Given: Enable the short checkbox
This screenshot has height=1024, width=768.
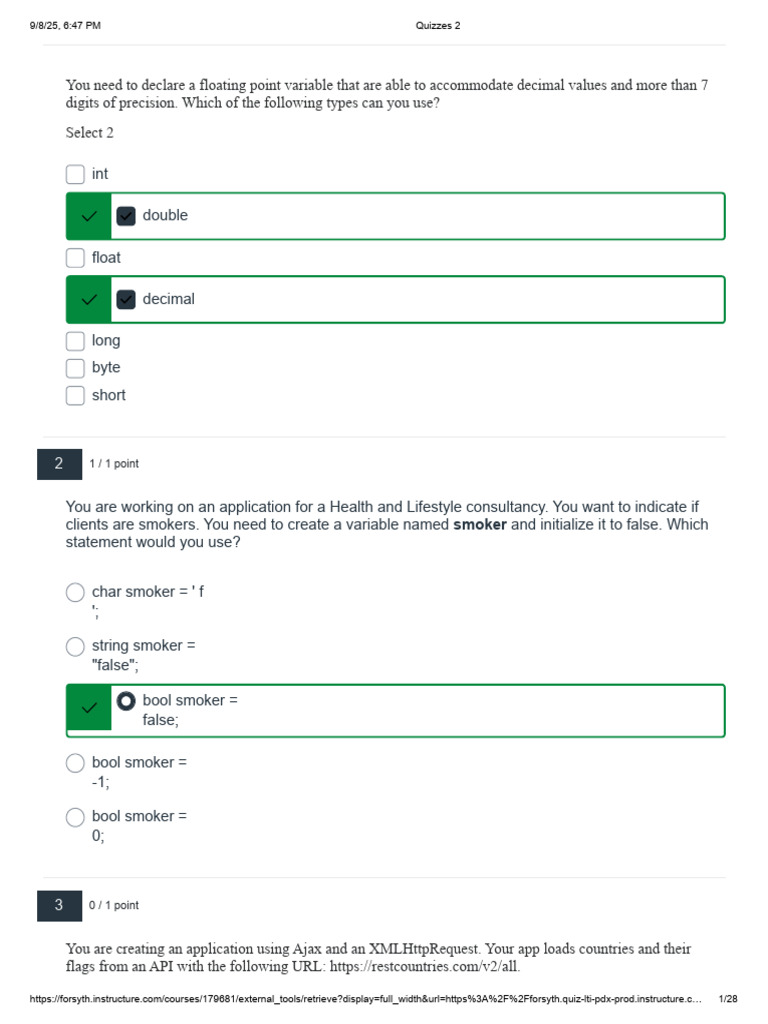Looking at the screenshot, I should click(x=75, y=396).
